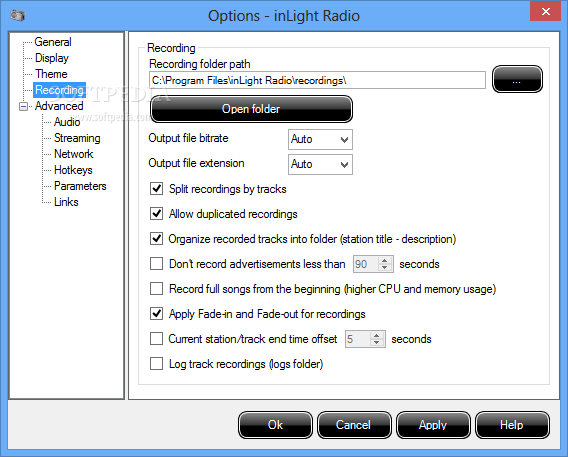
Task: Select General in the options tree
Action: pos(53,42)
